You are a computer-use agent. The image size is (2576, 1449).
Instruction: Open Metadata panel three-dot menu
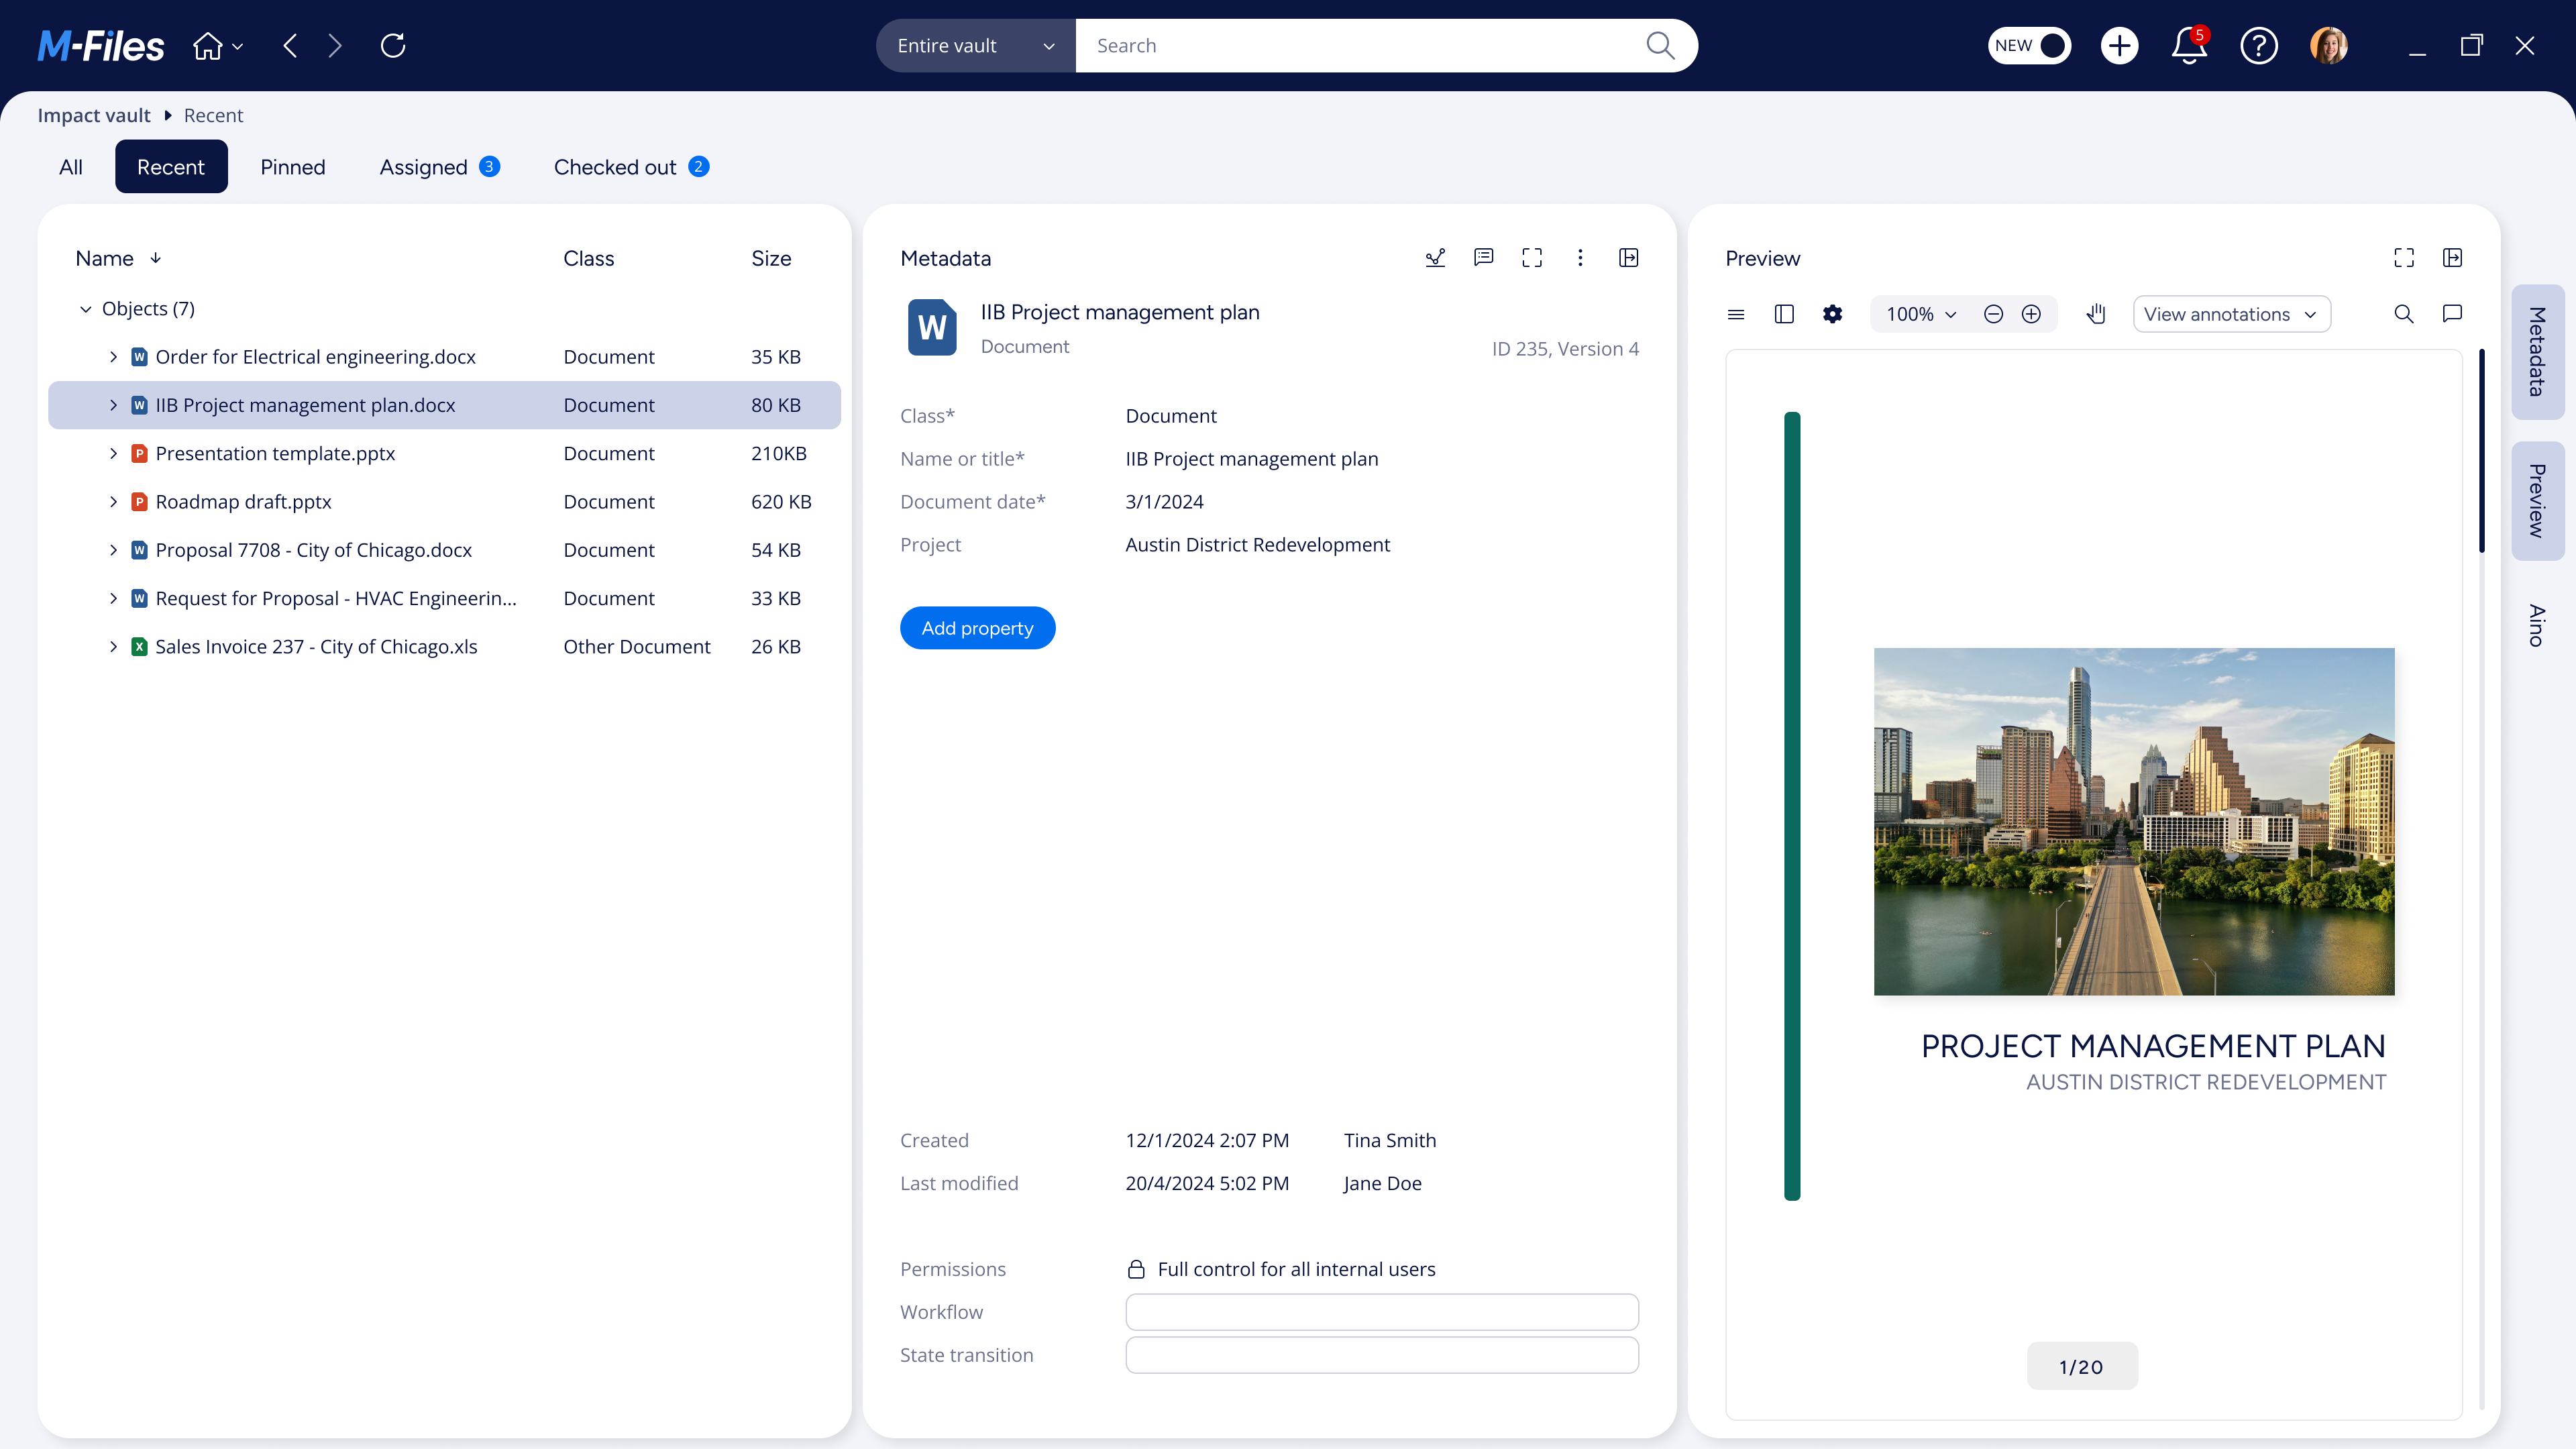pyautogui.click(x=1580, y=258)
